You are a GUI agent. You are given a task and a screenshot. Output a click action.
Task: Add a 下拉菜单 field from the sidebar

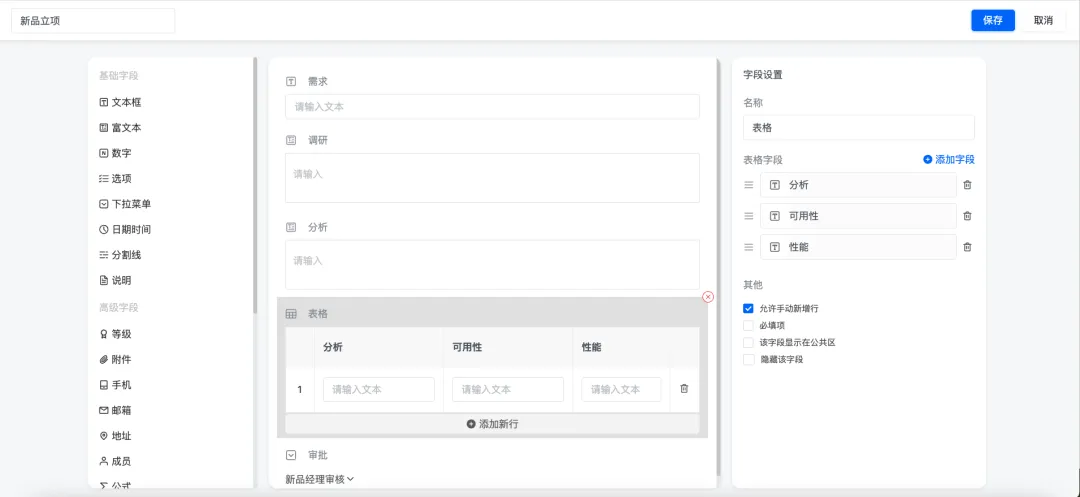click(x=125, y=204)
